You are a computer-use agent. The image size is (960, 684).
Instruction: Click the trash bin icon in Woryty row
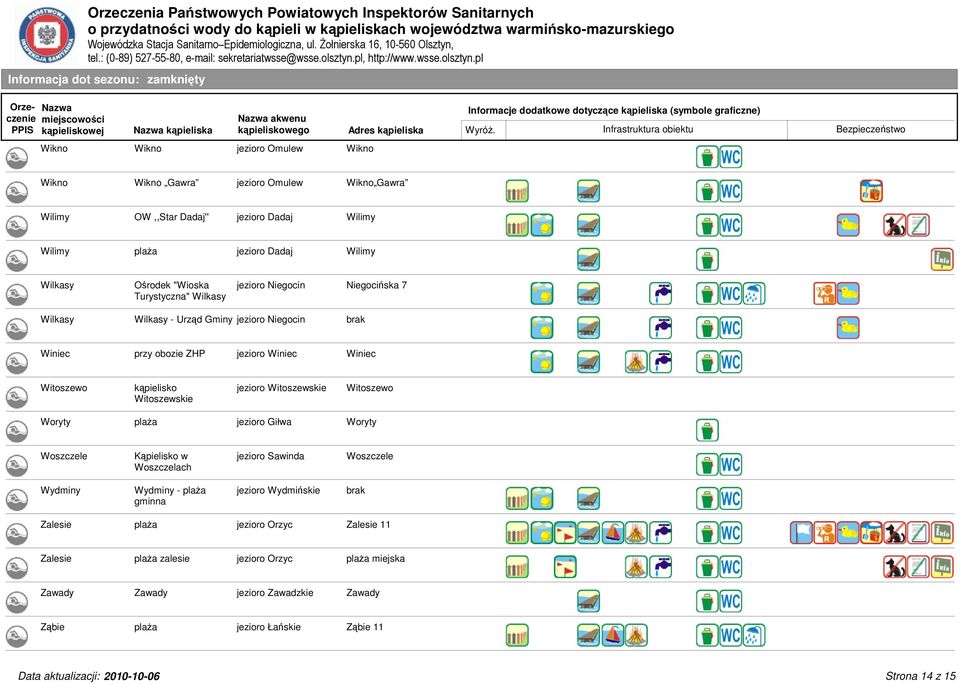click(x=707, y=430)
